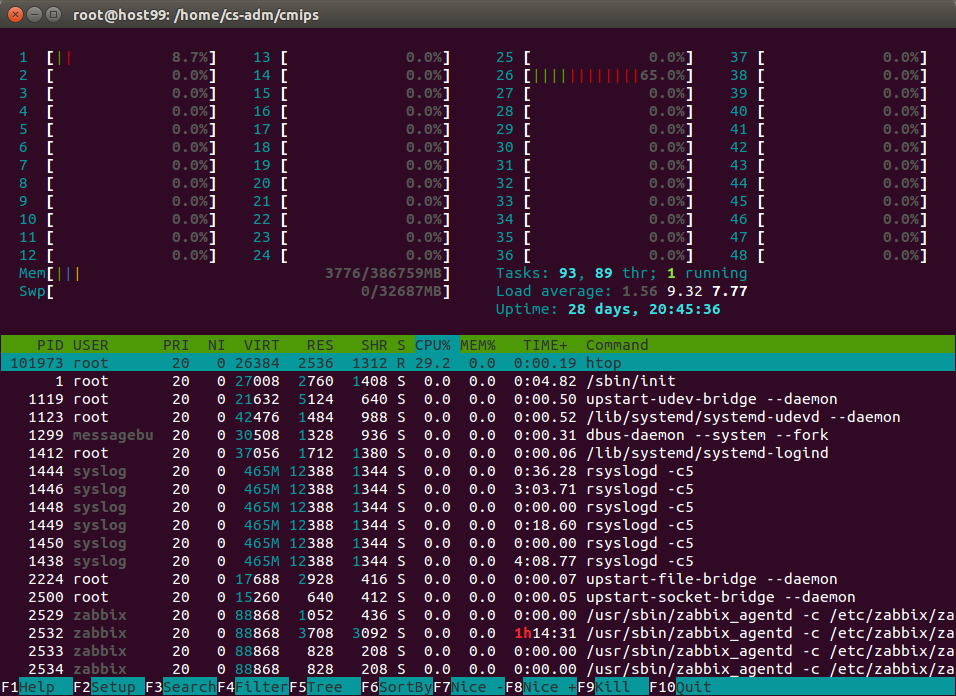The width and height of the screenshot is (956, 696).
Task: Quit htop using the F10 button
Action: [x=680, y=687]
